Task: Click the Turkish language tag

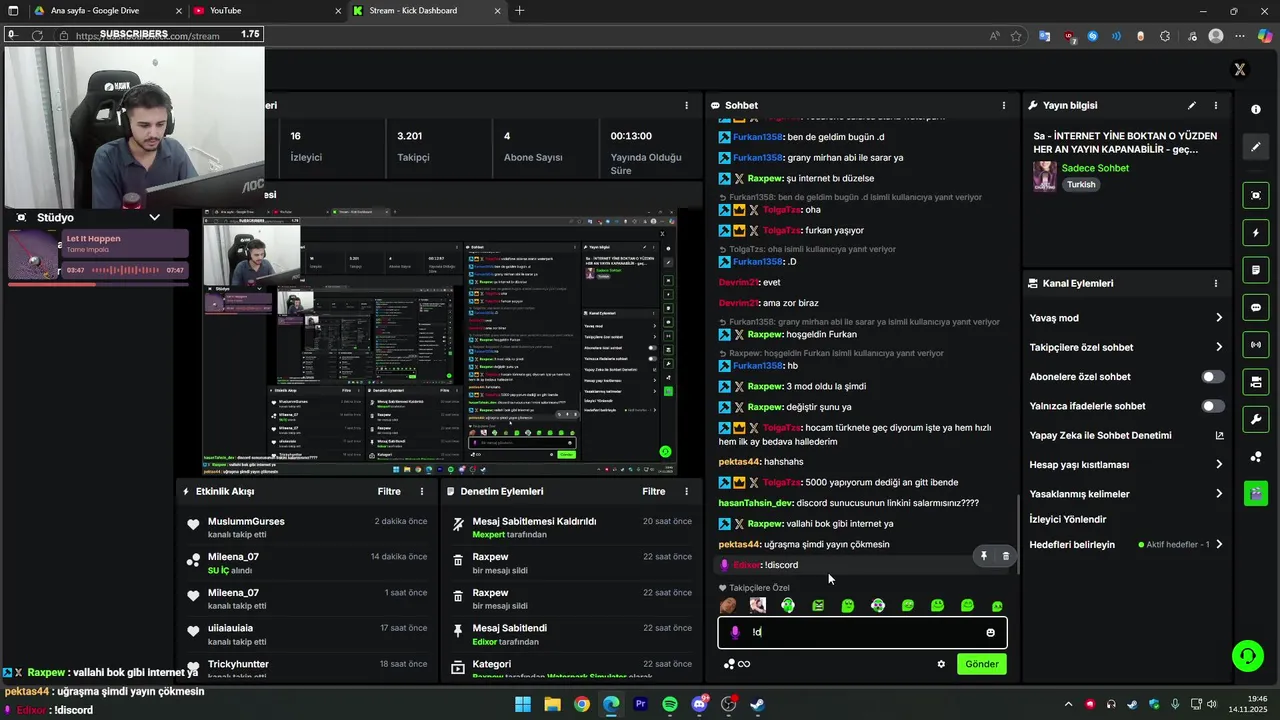Action: [x=1081, y=185]
